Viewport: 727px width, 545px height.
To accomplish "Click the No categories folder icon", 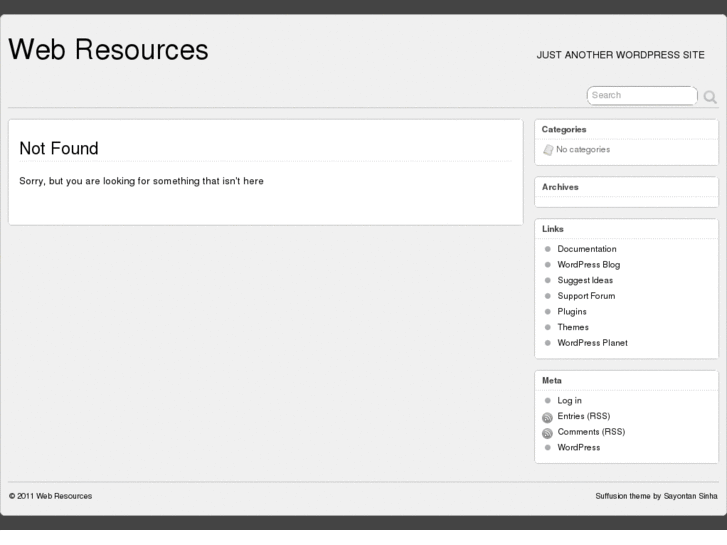I will click(x=548, y=150).
